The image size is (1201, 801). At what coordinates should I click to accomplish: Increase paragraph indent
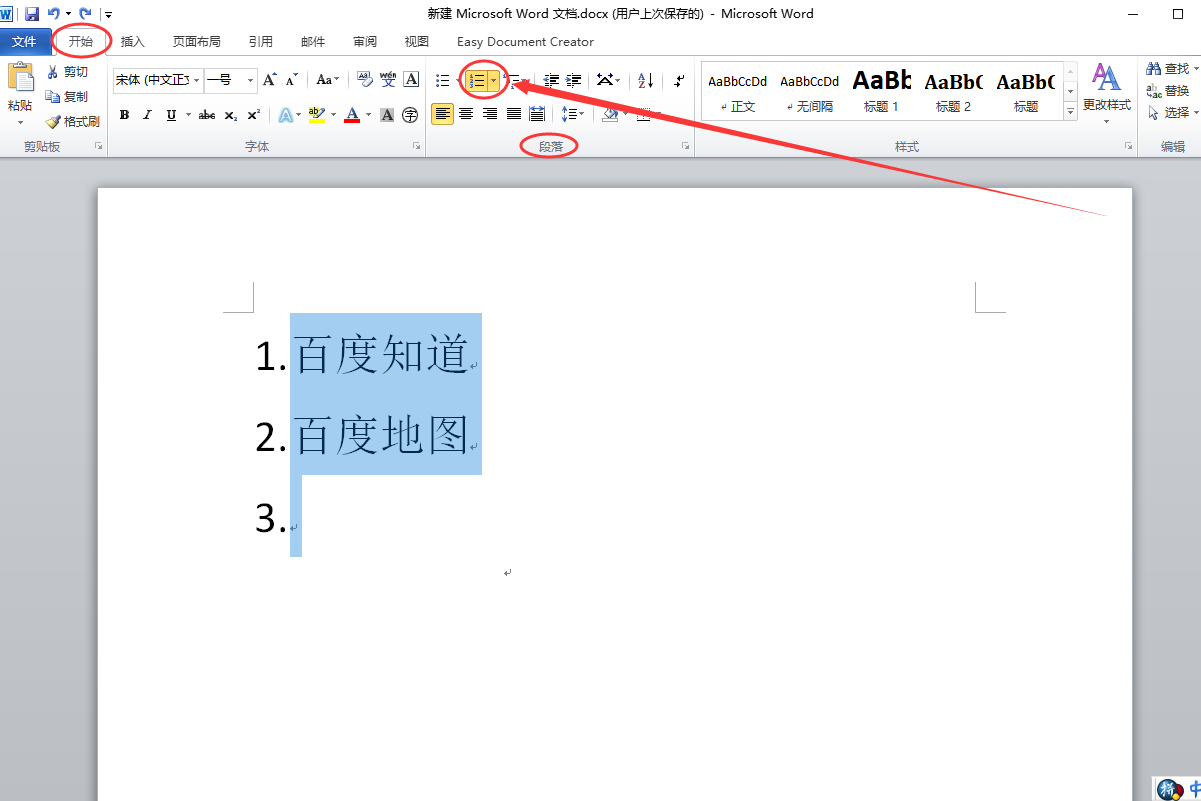573,81
